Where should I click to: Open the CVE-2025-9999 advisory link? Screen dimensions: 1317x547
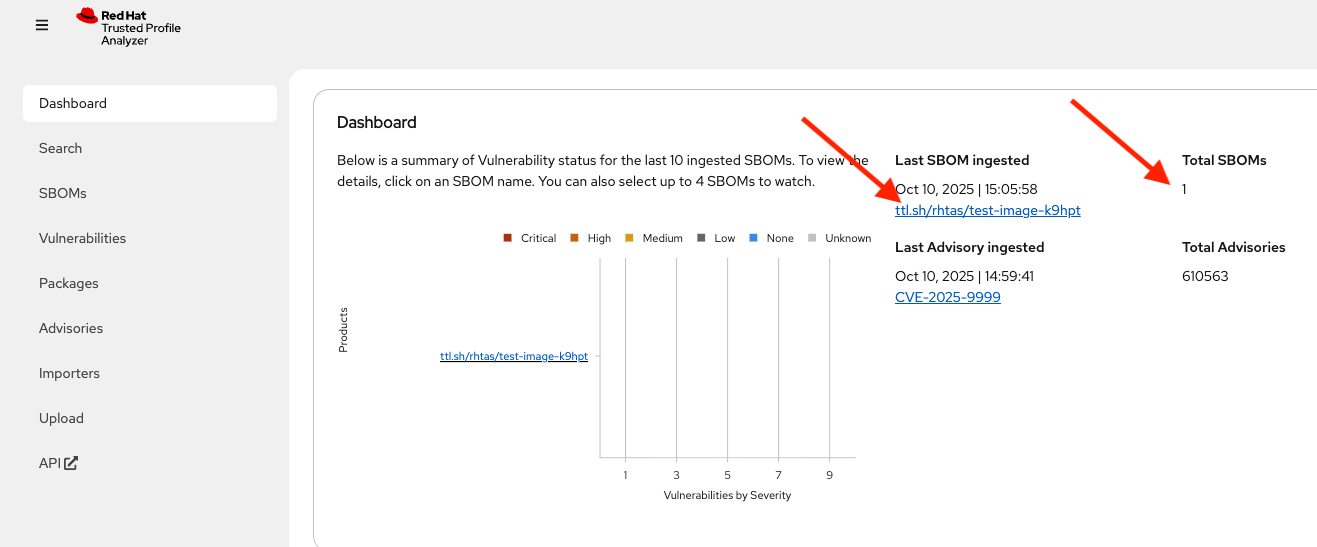947,297
